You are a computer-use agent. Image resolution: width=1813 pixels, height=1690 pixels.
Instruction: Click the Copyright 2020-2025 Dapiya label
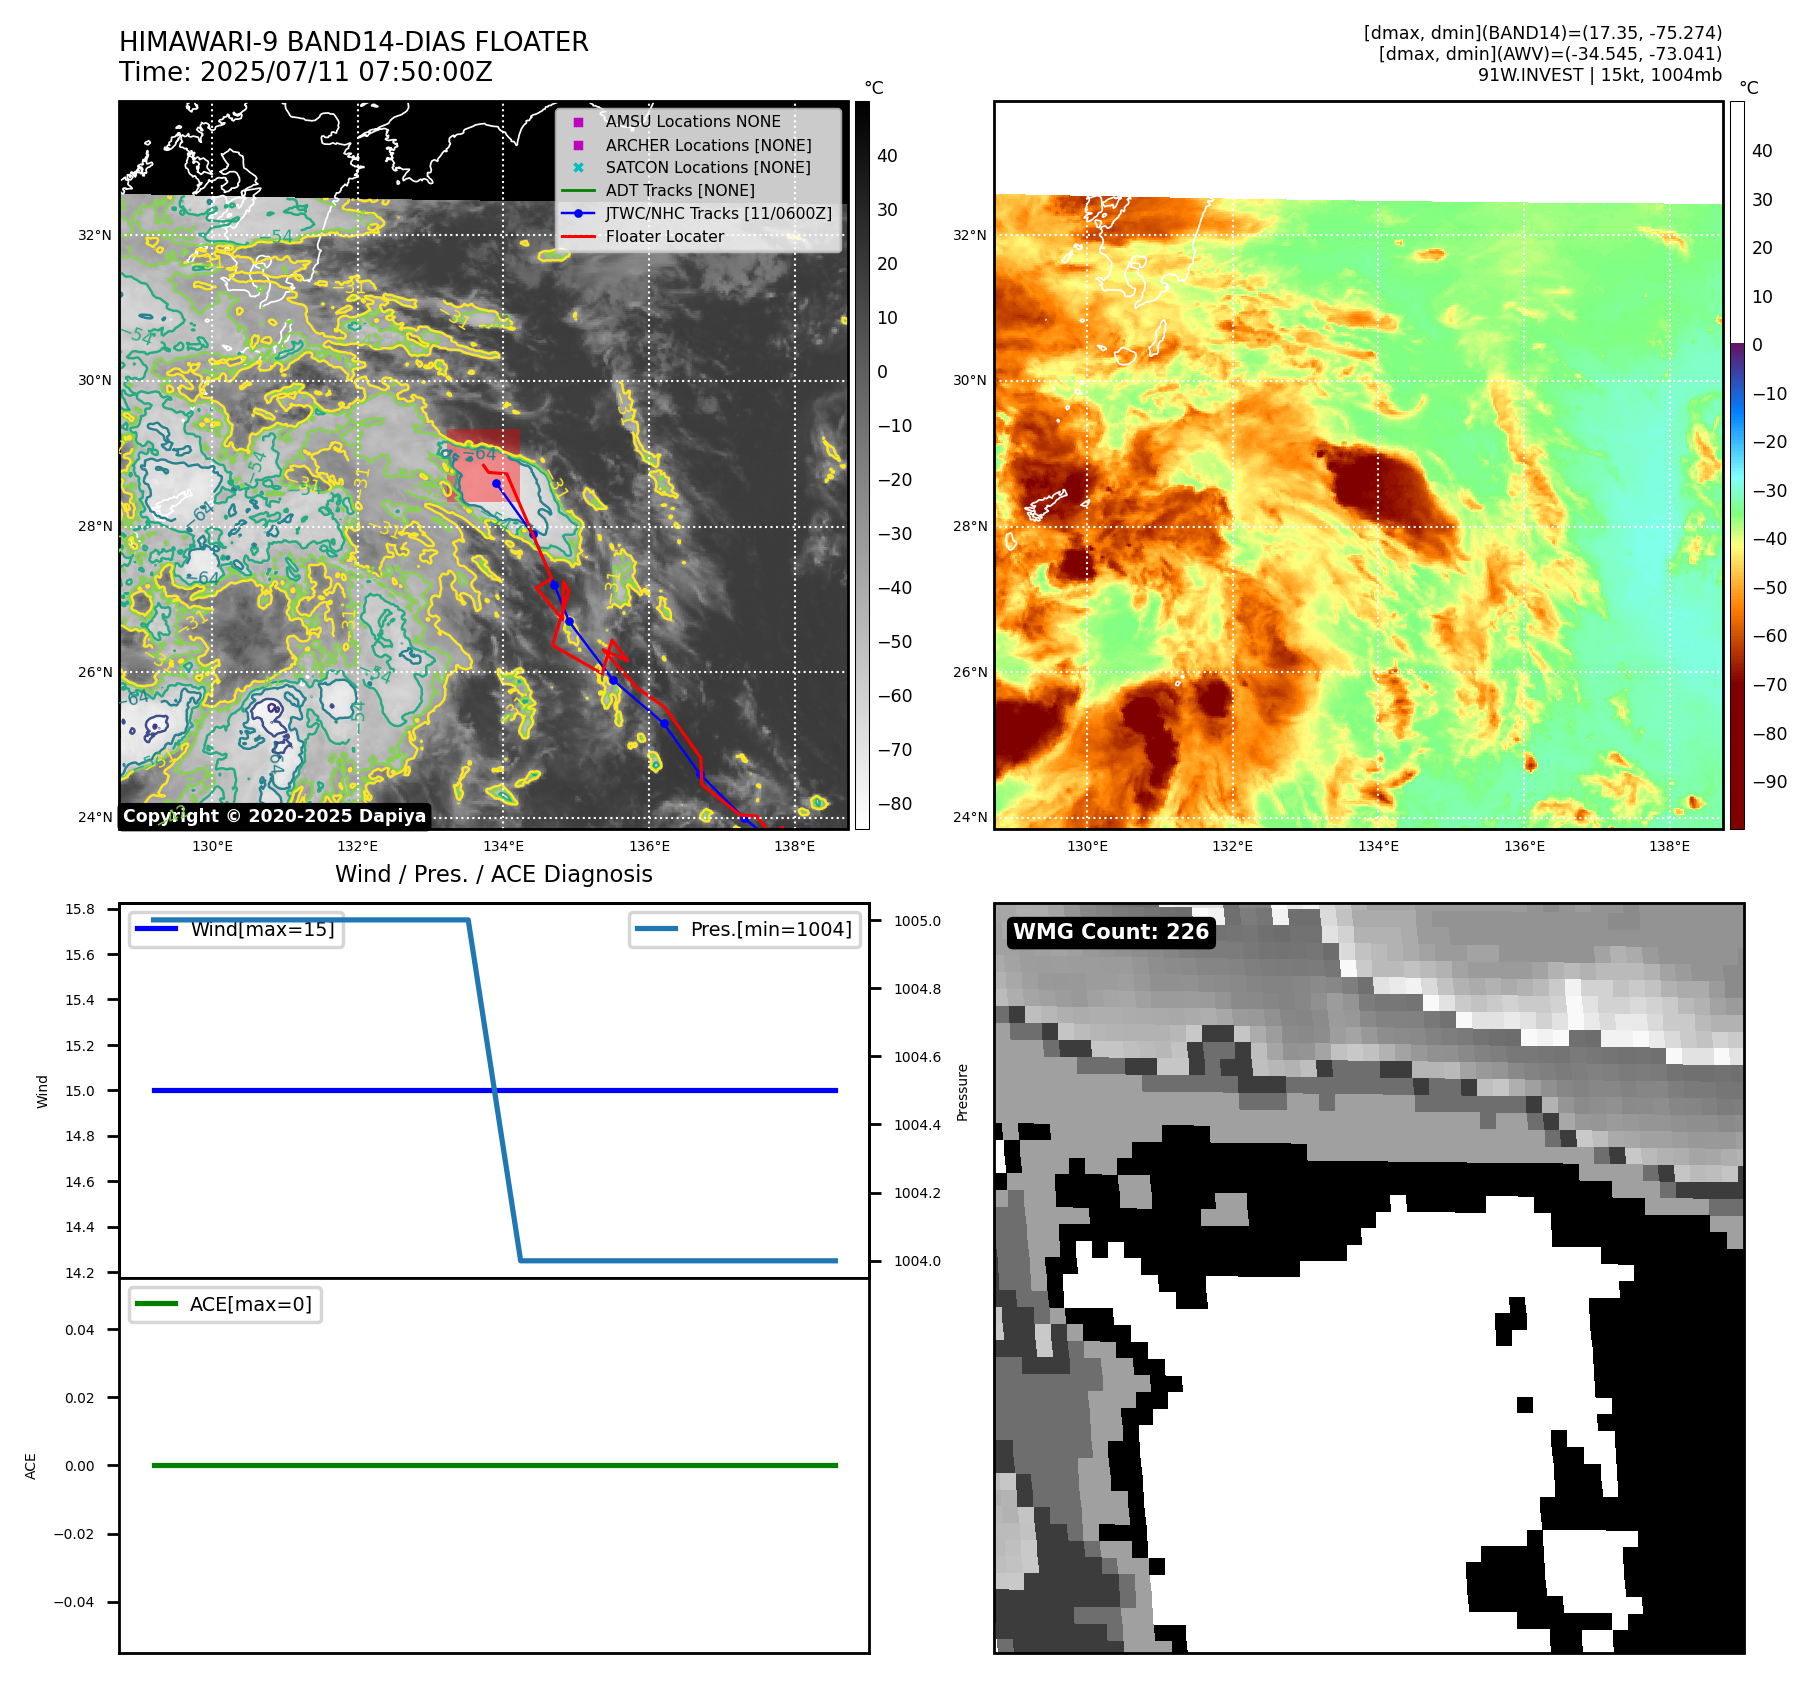275,816
